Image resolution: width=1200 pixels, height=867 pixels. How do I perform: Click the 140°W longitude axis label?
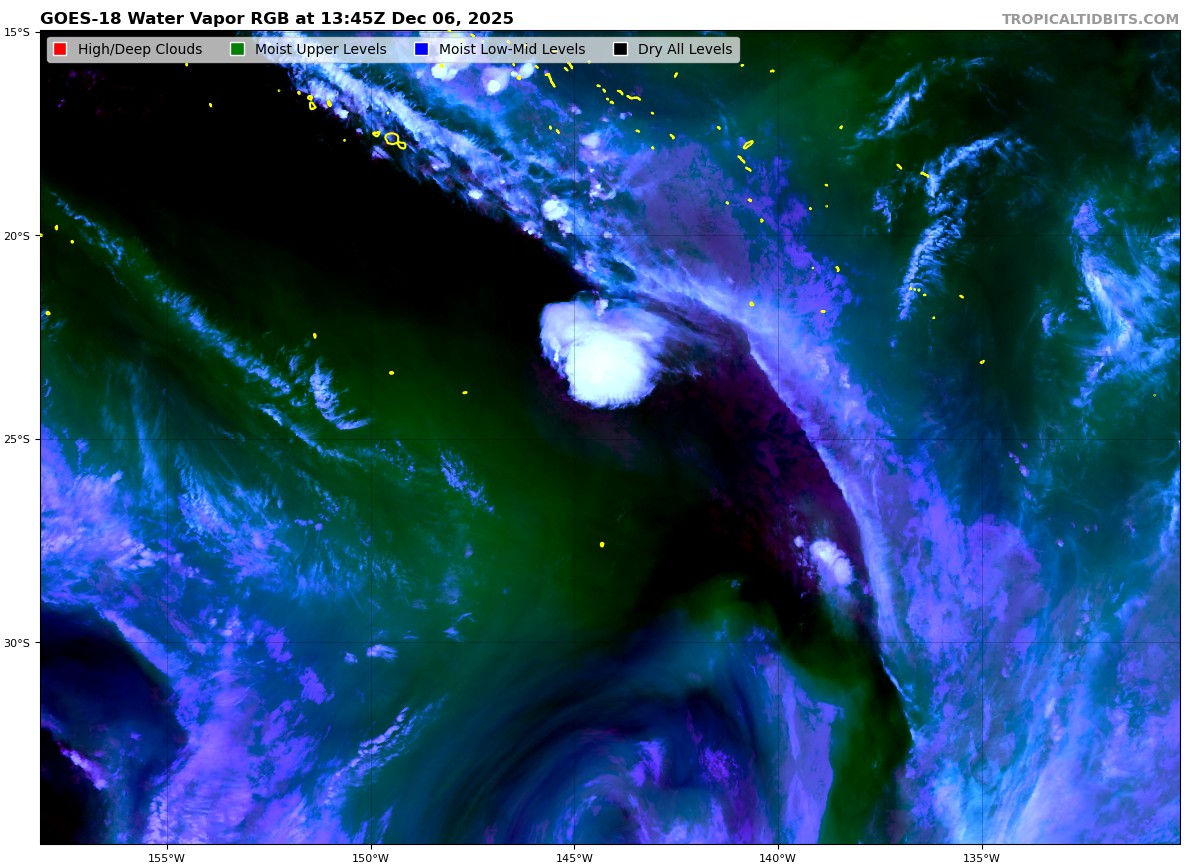777,857
